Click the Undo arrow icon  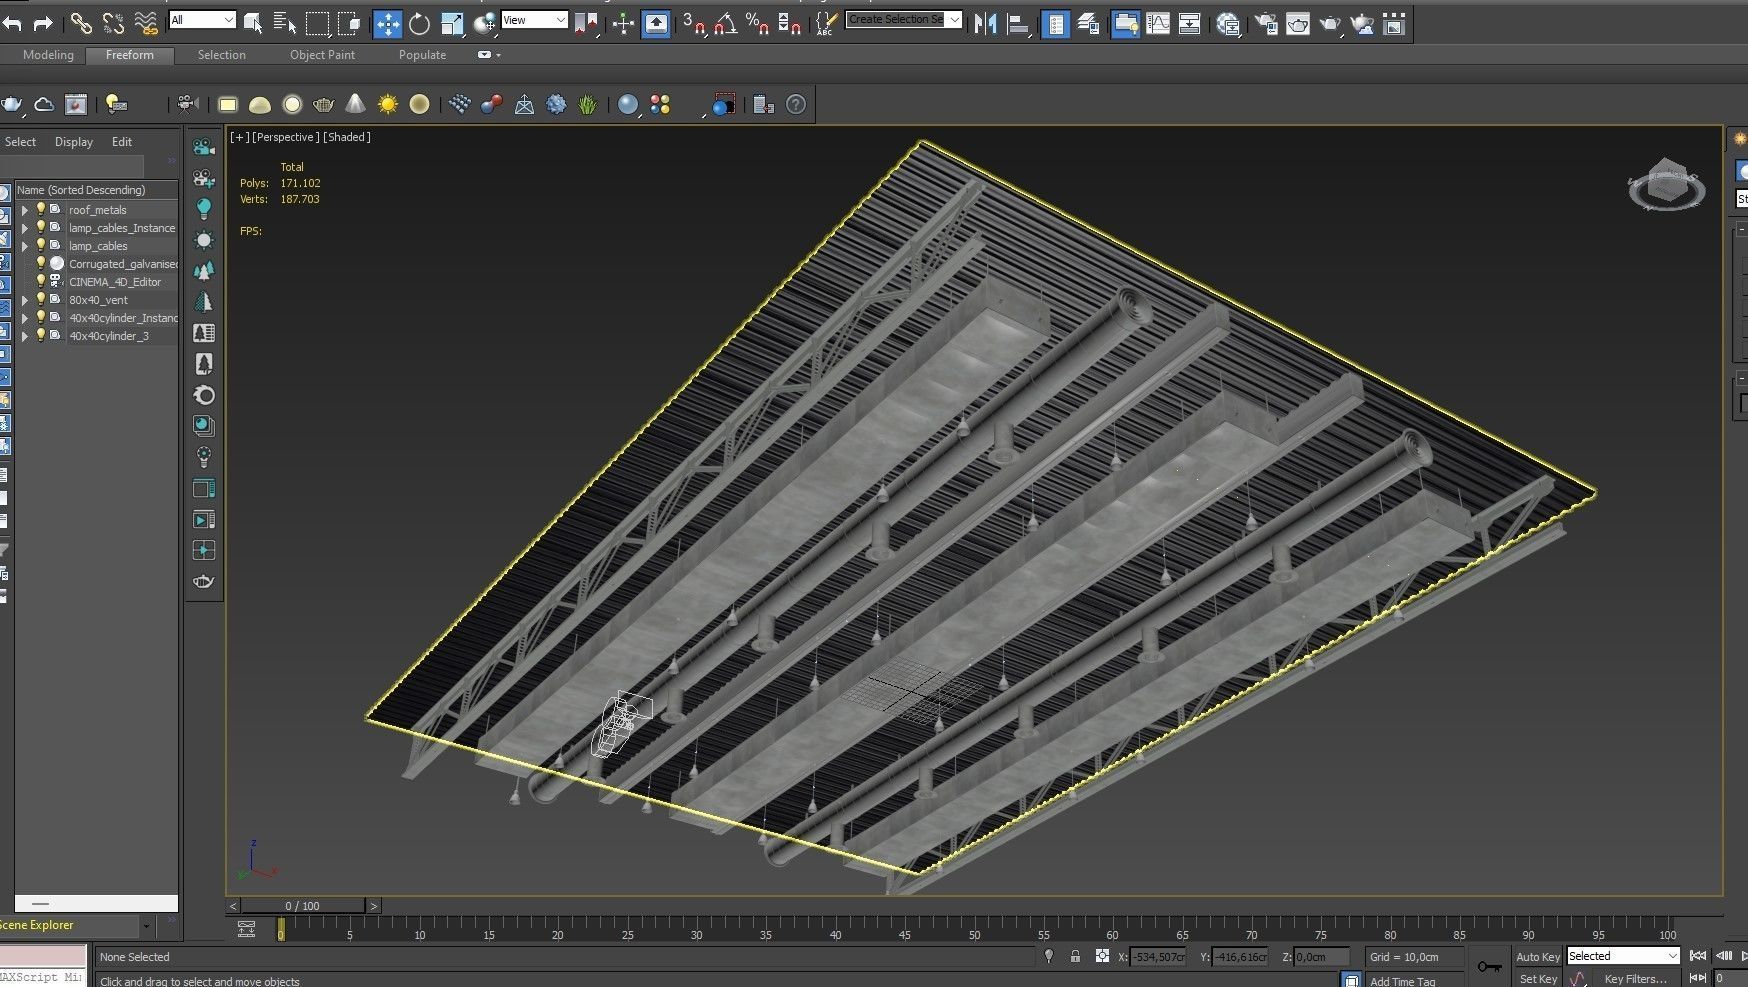13,23
